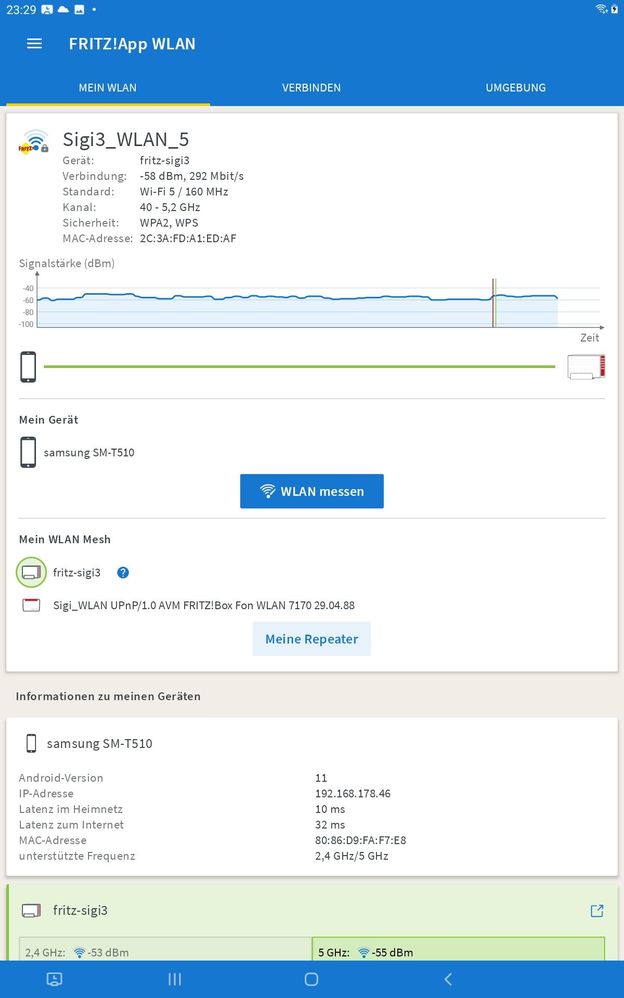Image resolution: width=624 pixels, height=998 pixels.
Task: Tap the FRITZ!Box router icon beside the connection line
Action: [586, 367]
